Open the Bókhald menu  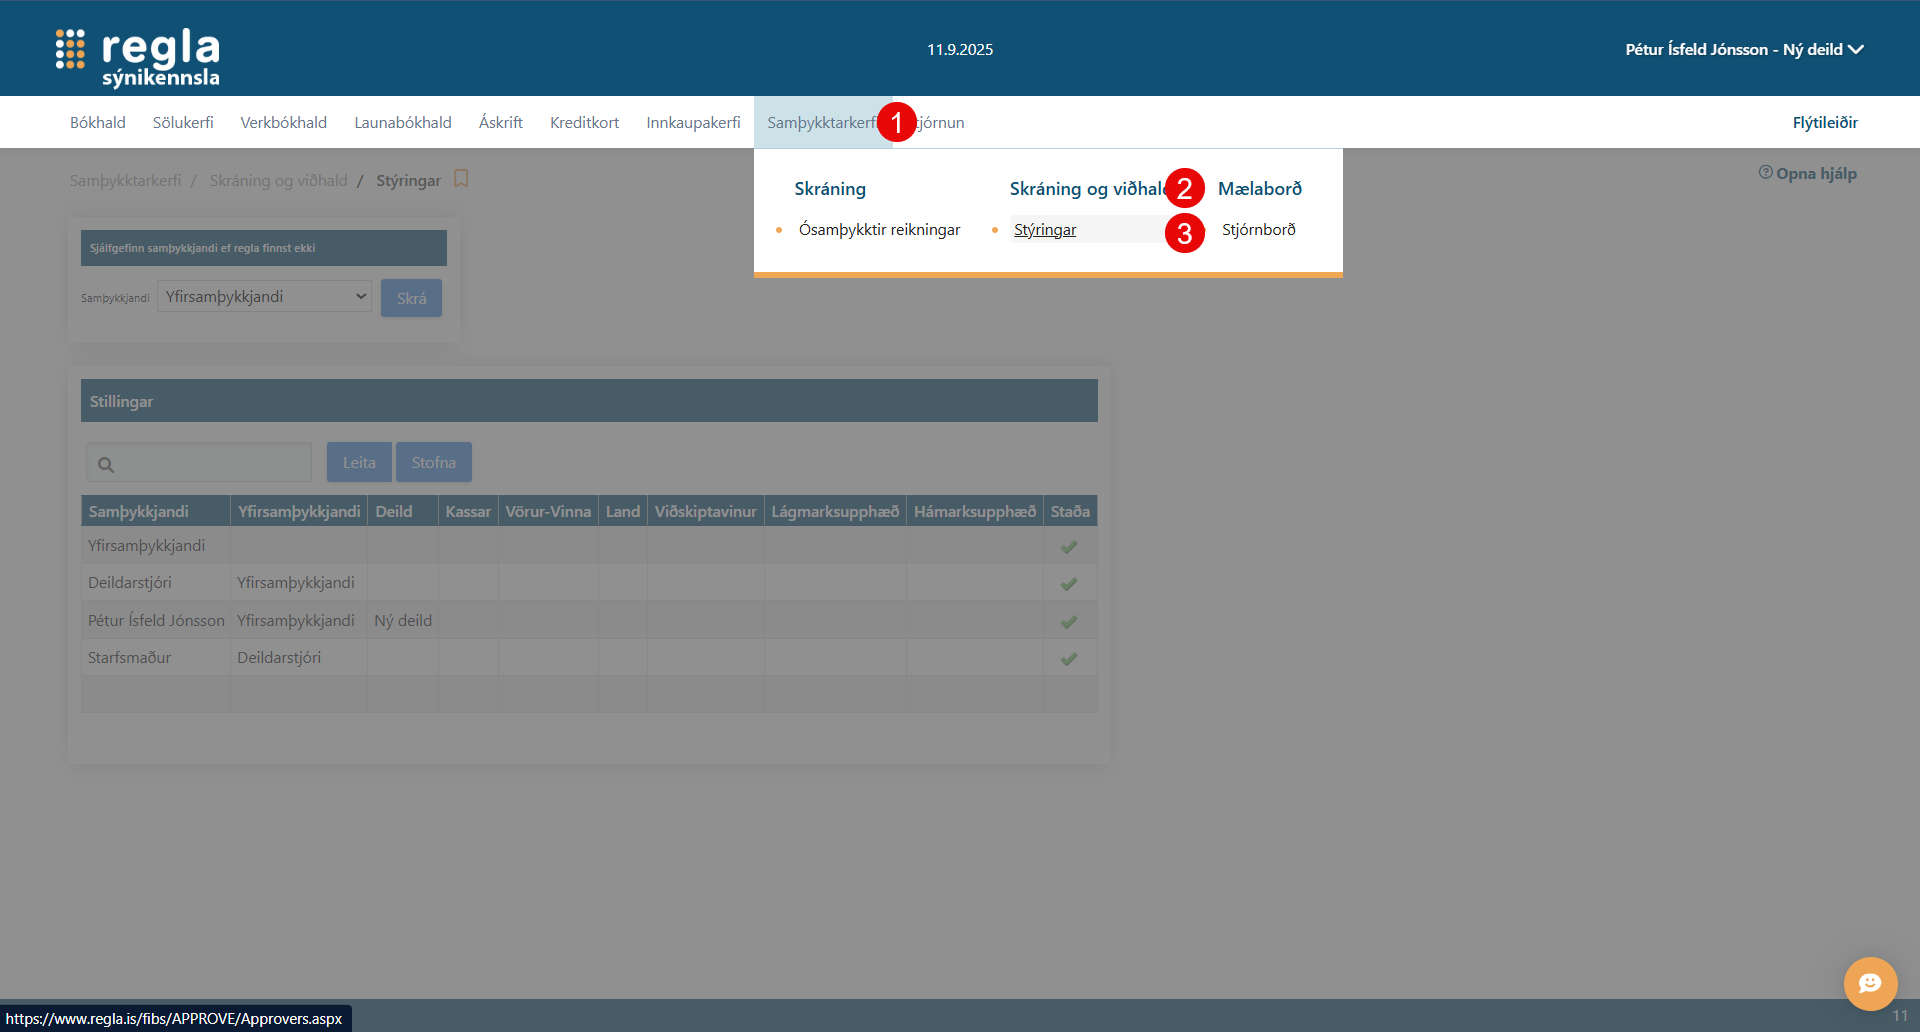(x=98, y=122)
